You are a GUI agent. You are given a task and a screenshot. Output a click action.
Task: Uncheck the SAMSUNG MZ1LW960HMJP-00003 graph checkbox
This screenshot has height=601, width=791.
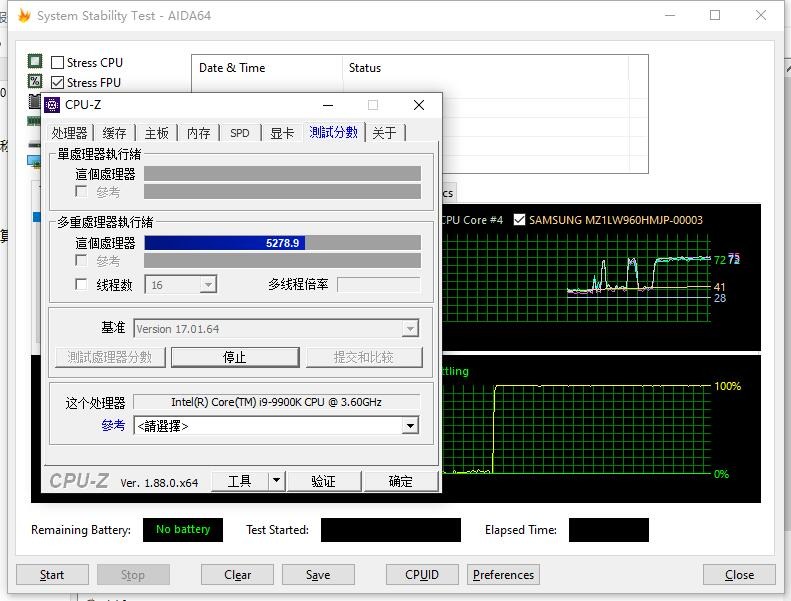[x=519, y=220]
